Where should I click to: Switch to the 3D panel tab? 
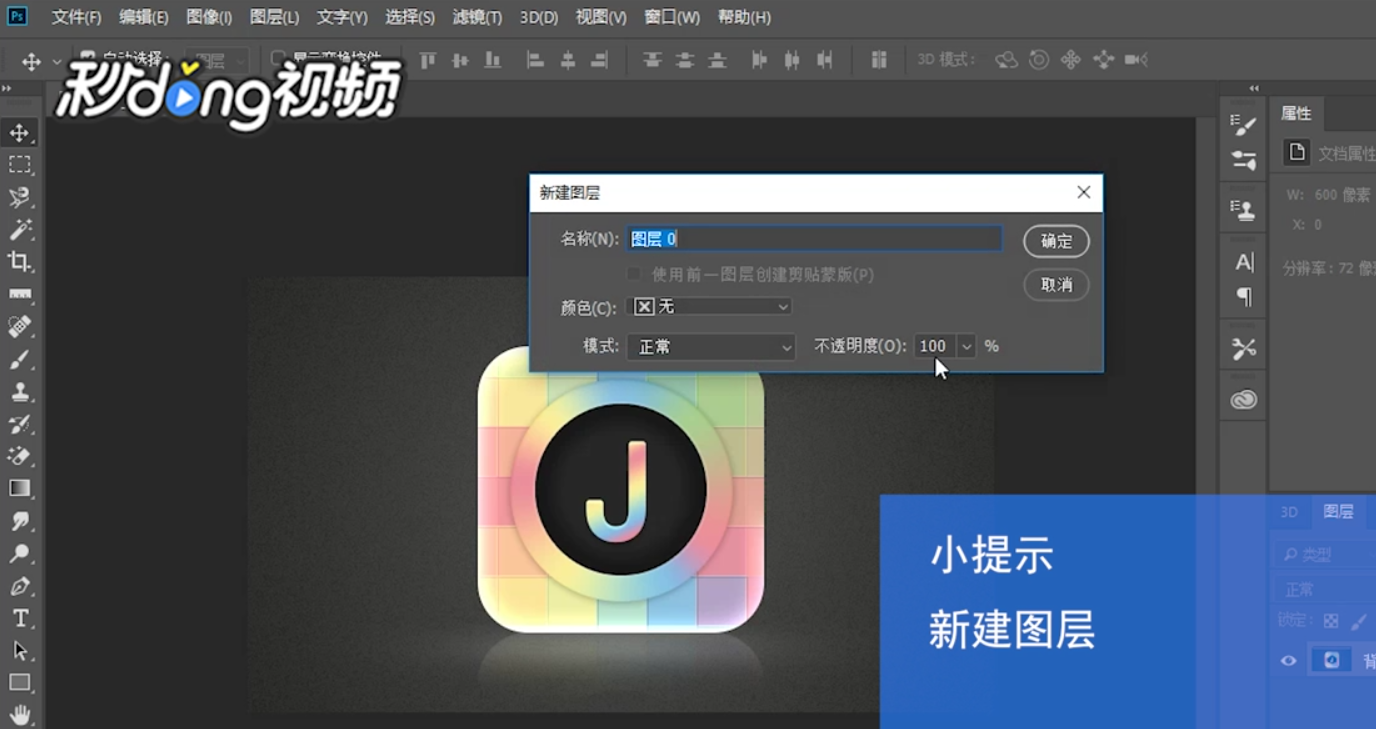(1289, 512)
